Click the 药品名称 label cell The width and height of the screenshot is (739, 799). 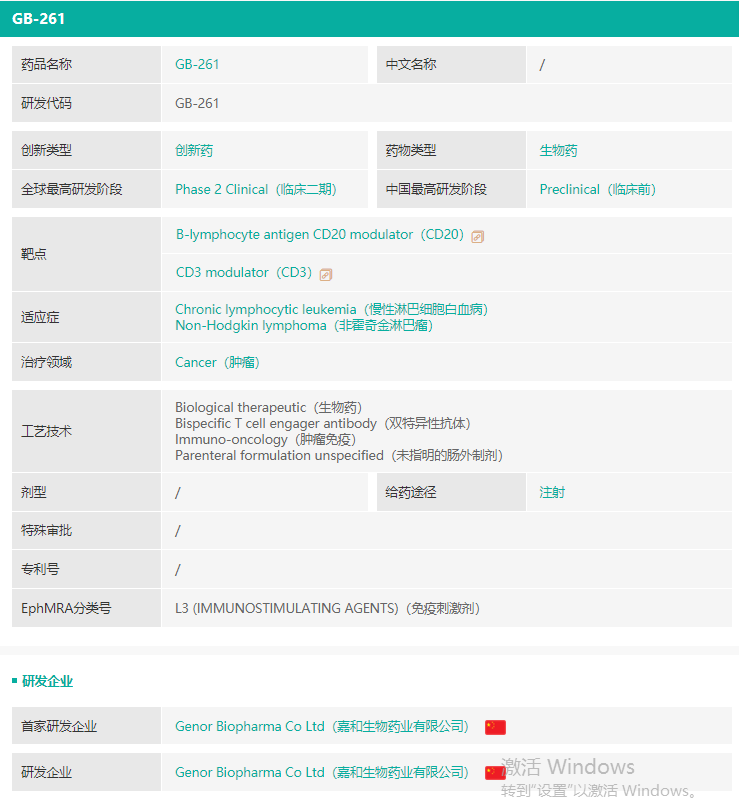point(86,64)
